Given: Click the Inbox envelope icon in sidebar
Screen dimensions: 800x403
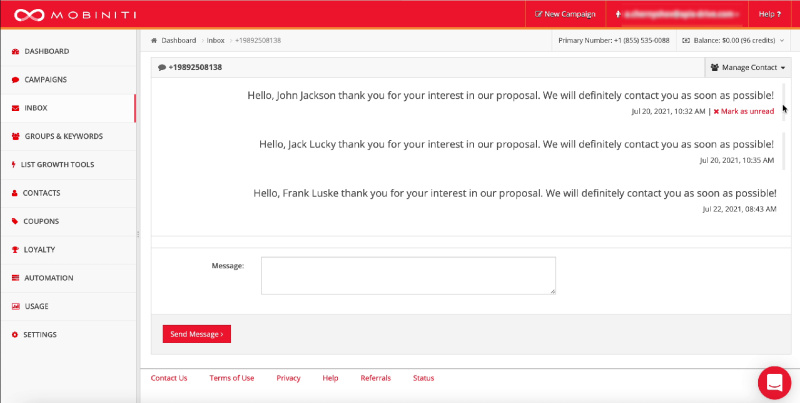Looking at the screenshot, I should point(14,108).
